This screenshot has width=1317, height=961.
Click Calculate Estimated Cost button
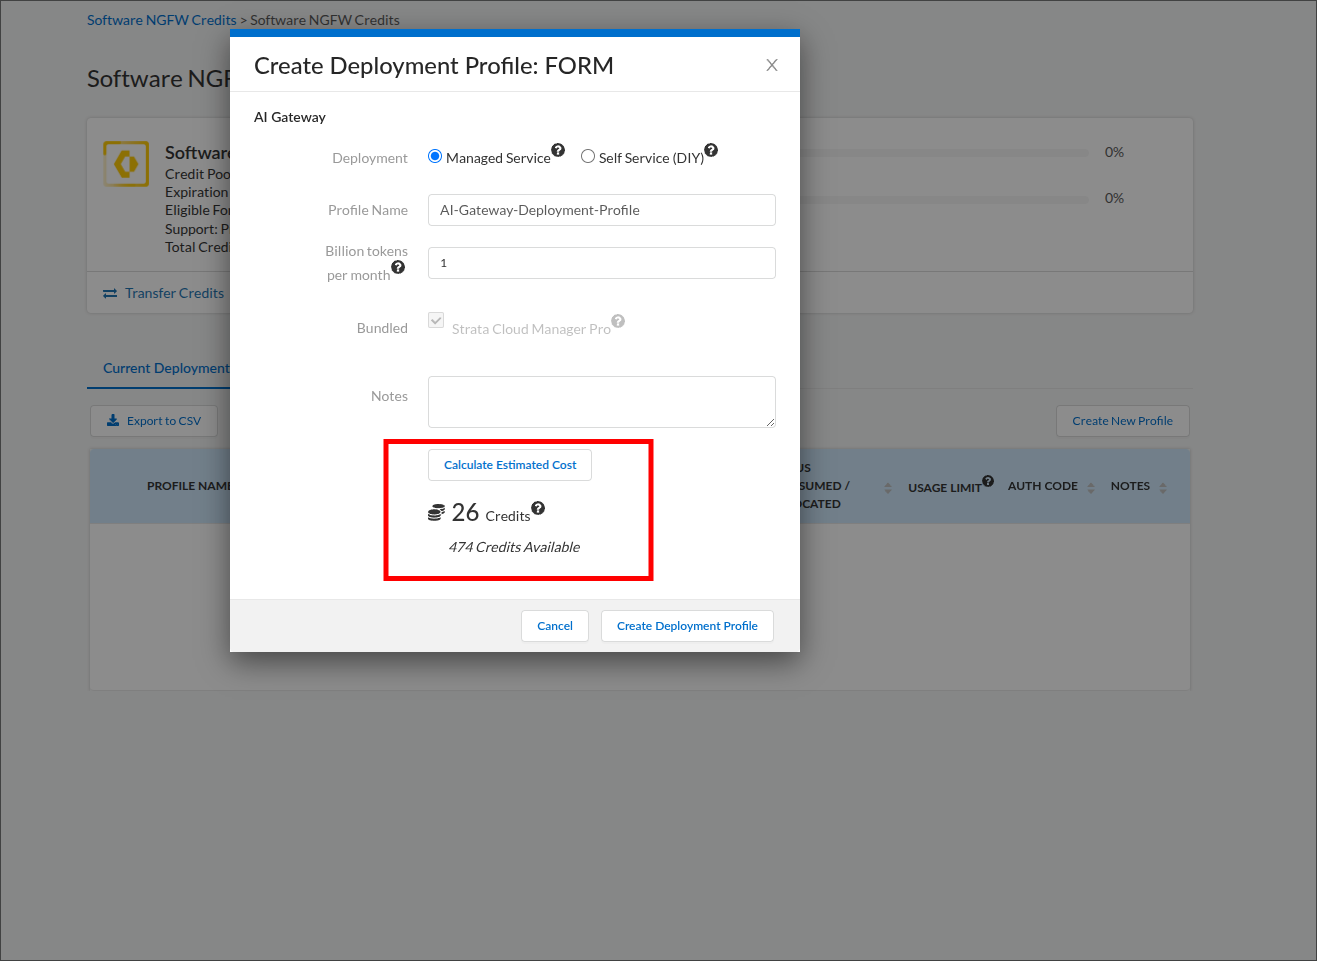(x=510, y=465)
